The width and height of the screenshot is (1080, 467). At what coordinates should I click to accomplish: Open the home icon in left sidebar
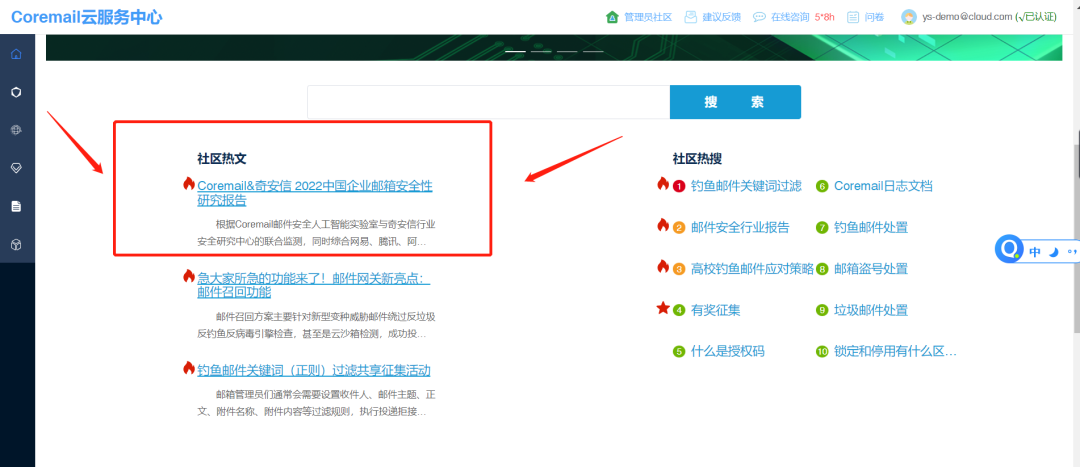click(x=16, y=54)
